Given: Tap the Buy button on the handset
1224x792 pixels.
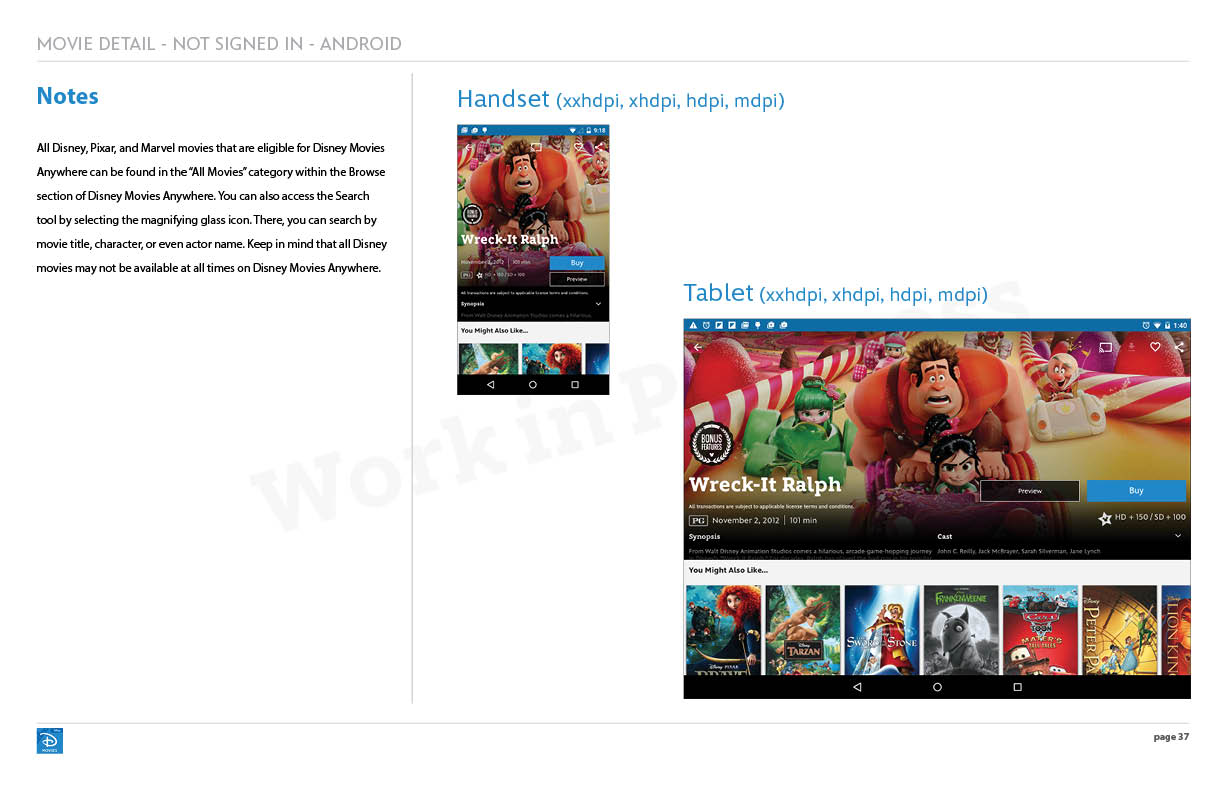Looking at the screenshot, I should [577, 263].
